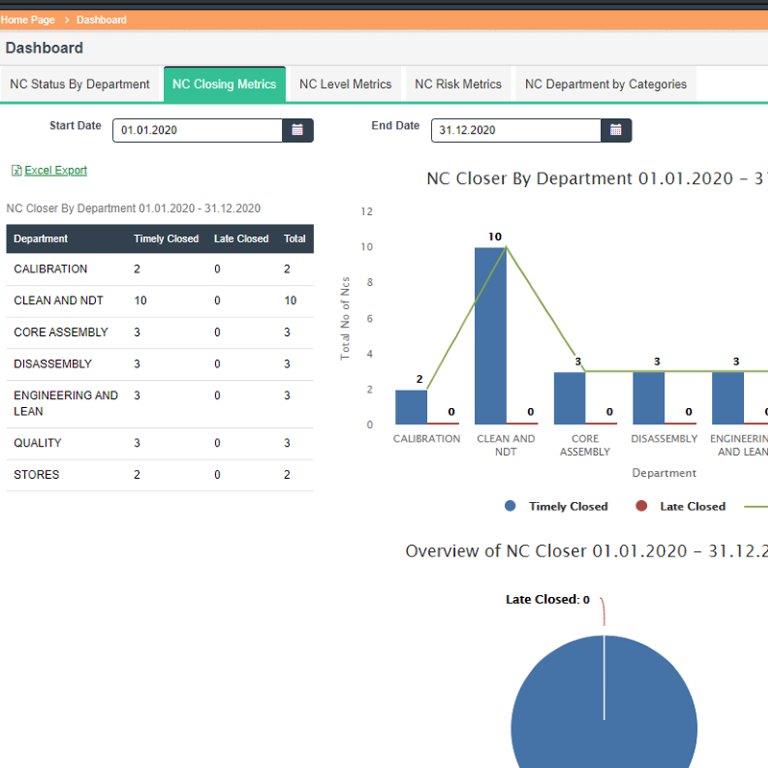Image resolution: width=768 pixels, height=768 pixels.
Task: Toggle Late Closed legend red dot
Action: coord(641,506)
